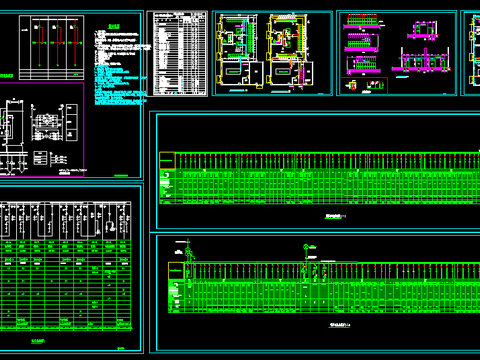Select the title label under upper long schematic
480x360 pixels.
(336, 216)
